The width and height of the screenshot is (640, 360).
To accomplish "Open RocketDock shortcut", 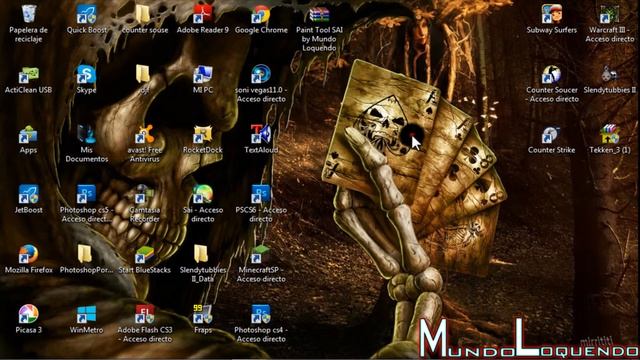I will pos(203,135).
